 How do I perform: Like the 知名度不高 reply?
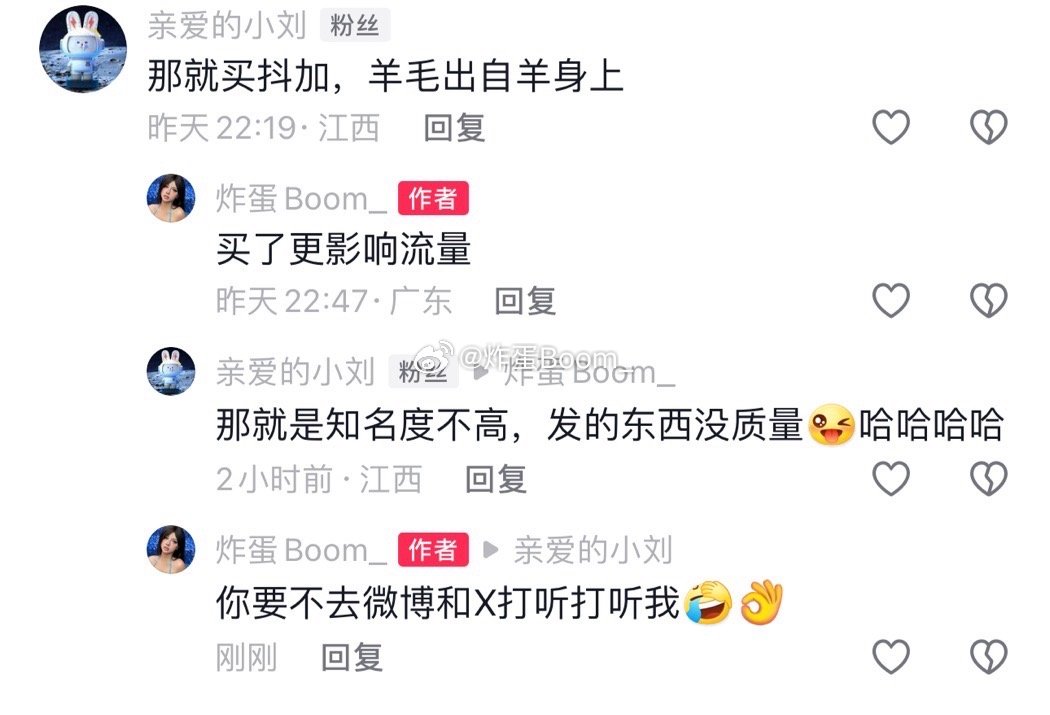(x=891, y=478)
